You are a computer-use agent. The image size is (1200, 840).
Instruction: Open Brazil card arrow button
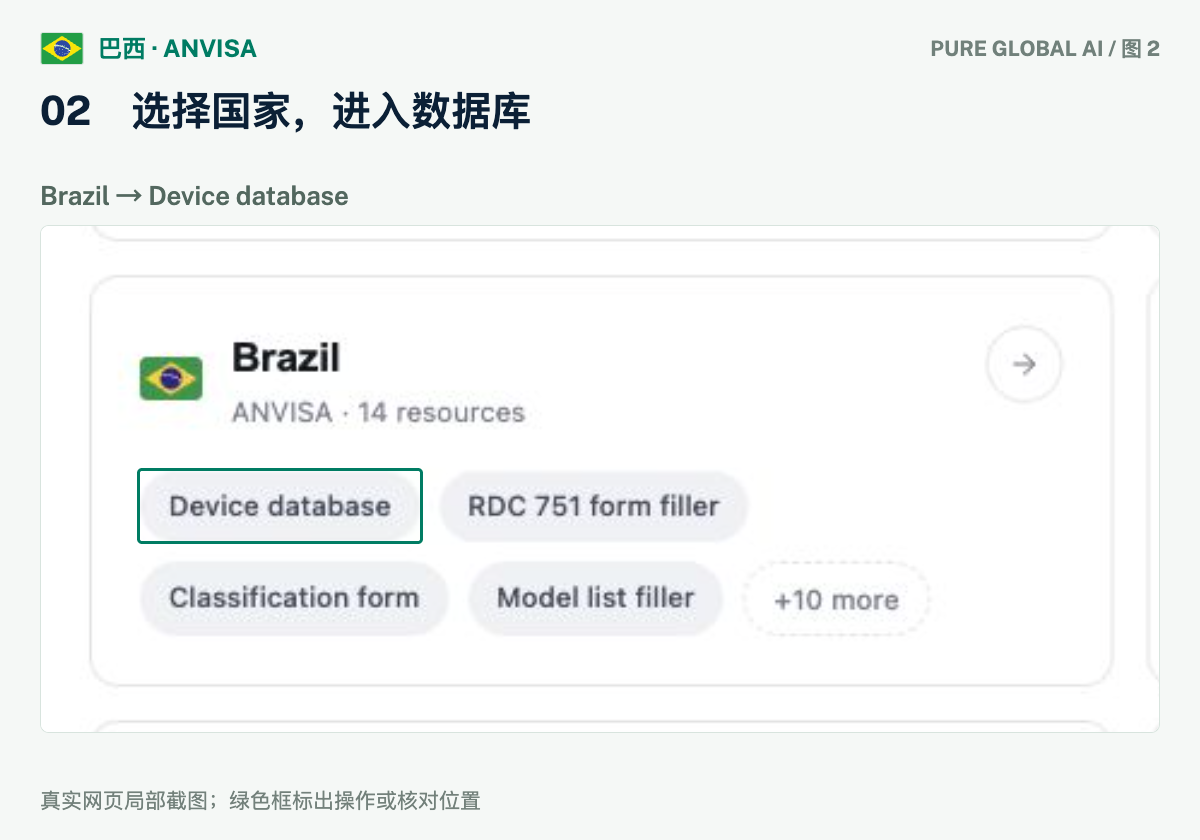[x=1024, y=365]
